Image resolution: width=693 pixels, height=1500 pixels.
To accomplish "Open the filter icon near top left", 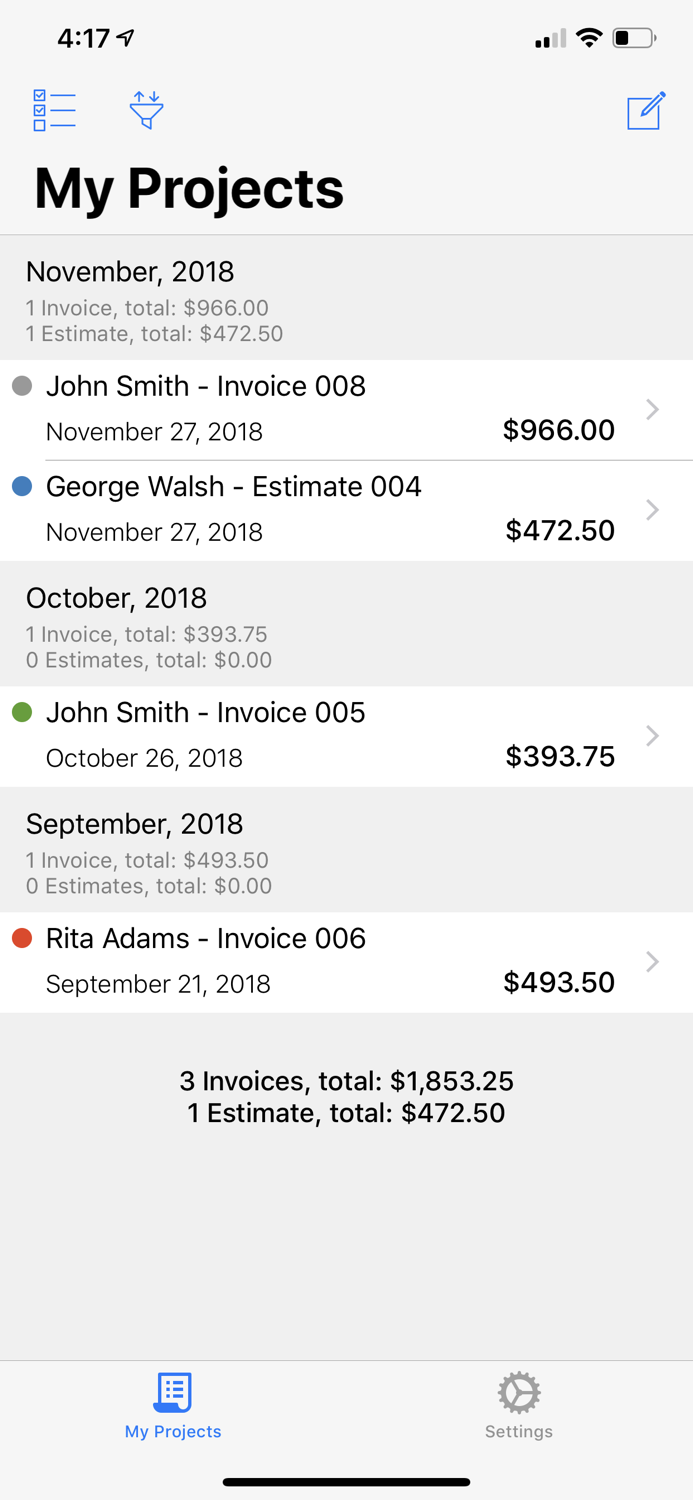I will click(146, 110).
